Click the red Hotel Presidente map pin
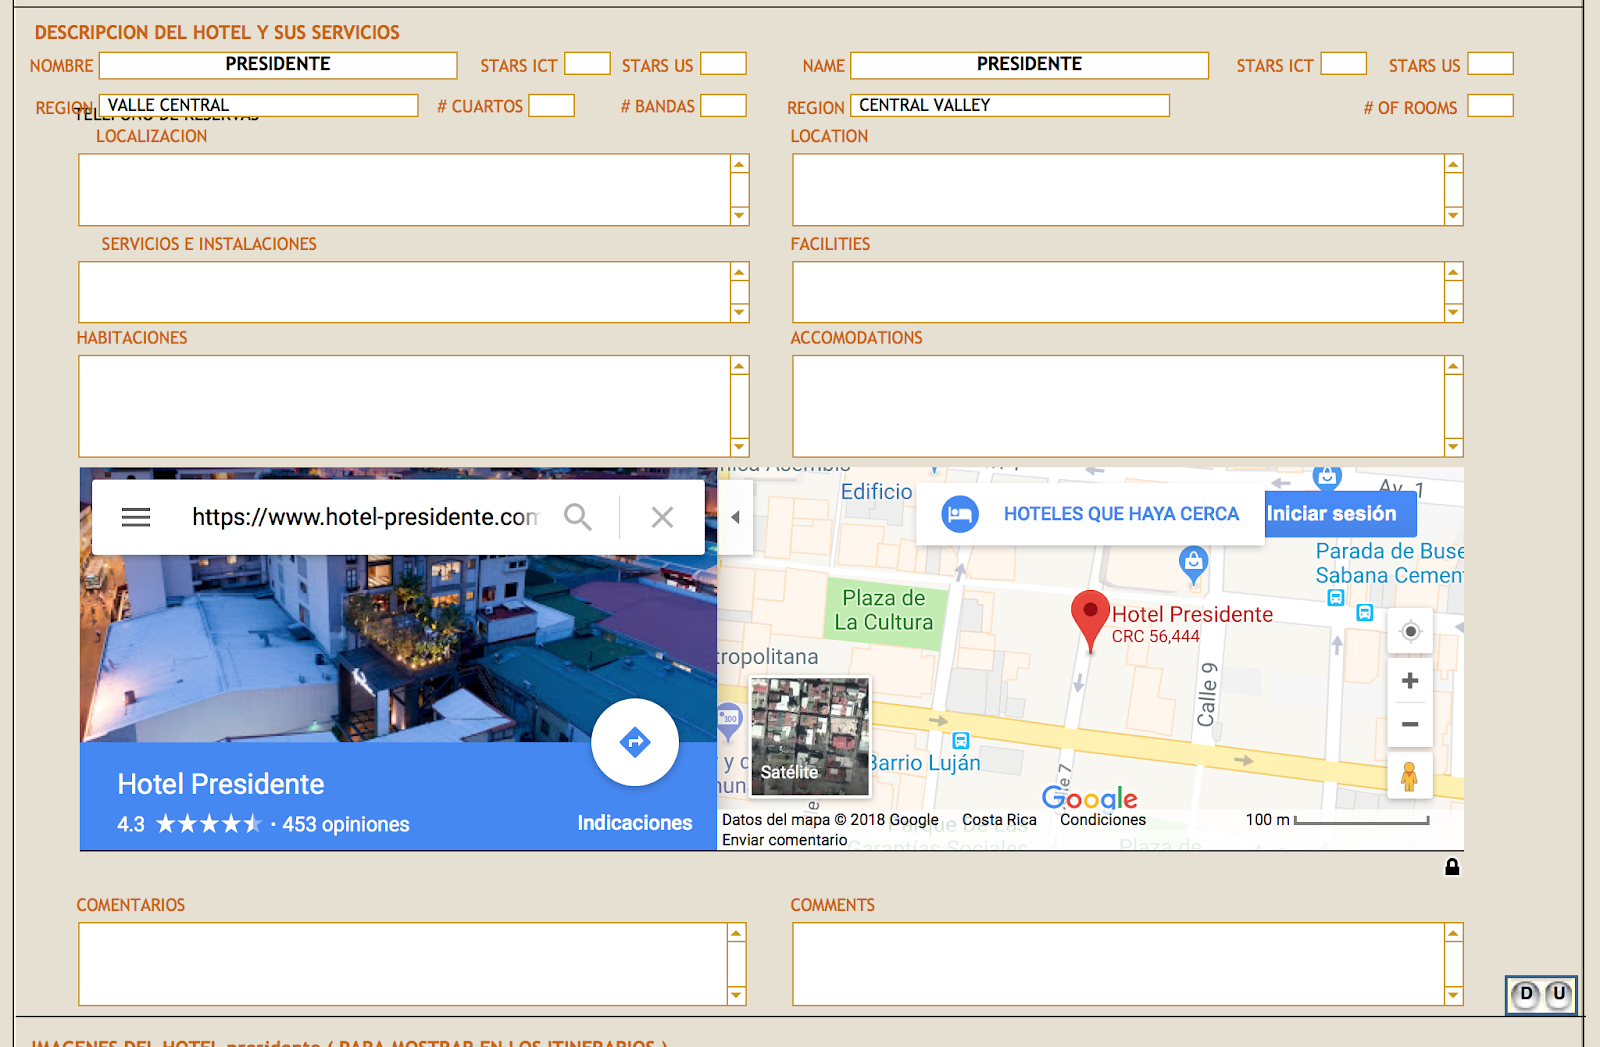This screenshot has height=1047, width=1600. (1090, 620)
